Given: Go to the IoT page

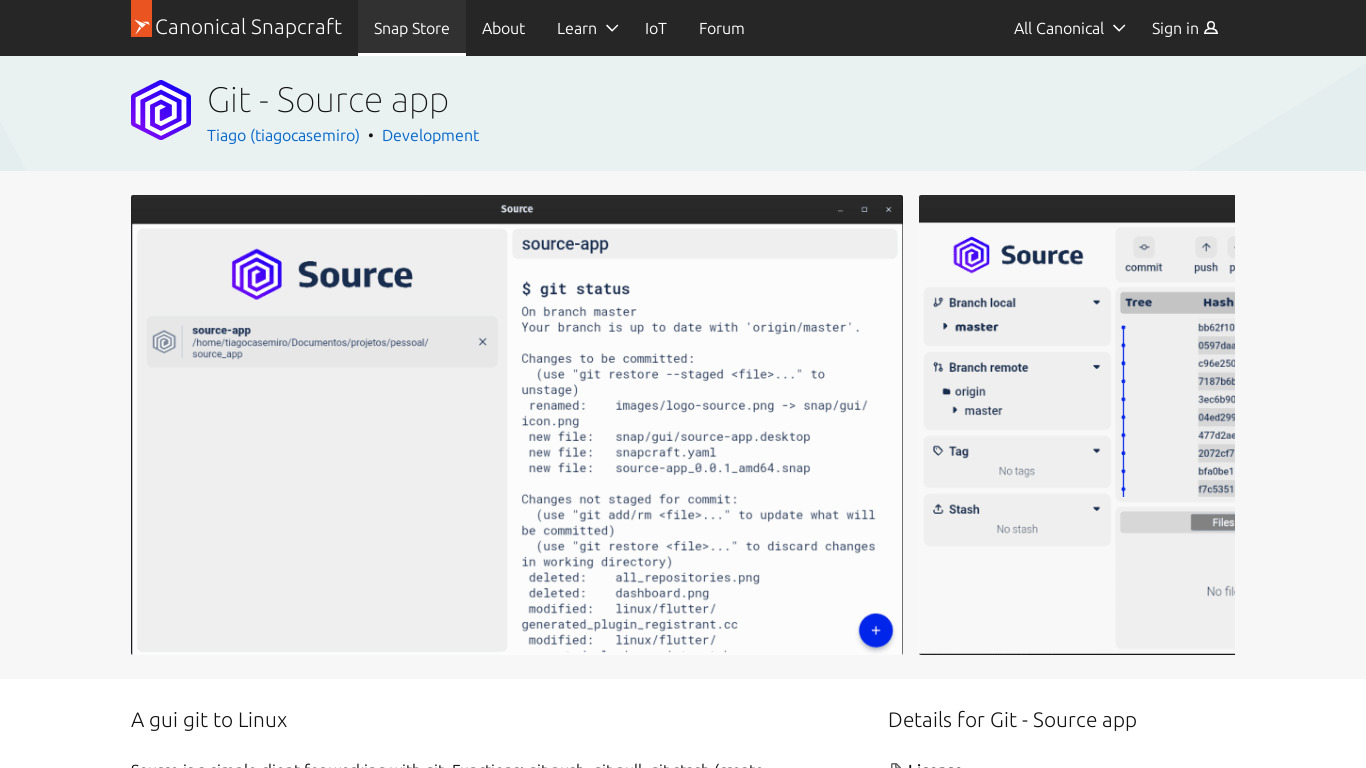Looking at the screenshot, I should click(x=656, y=28).
